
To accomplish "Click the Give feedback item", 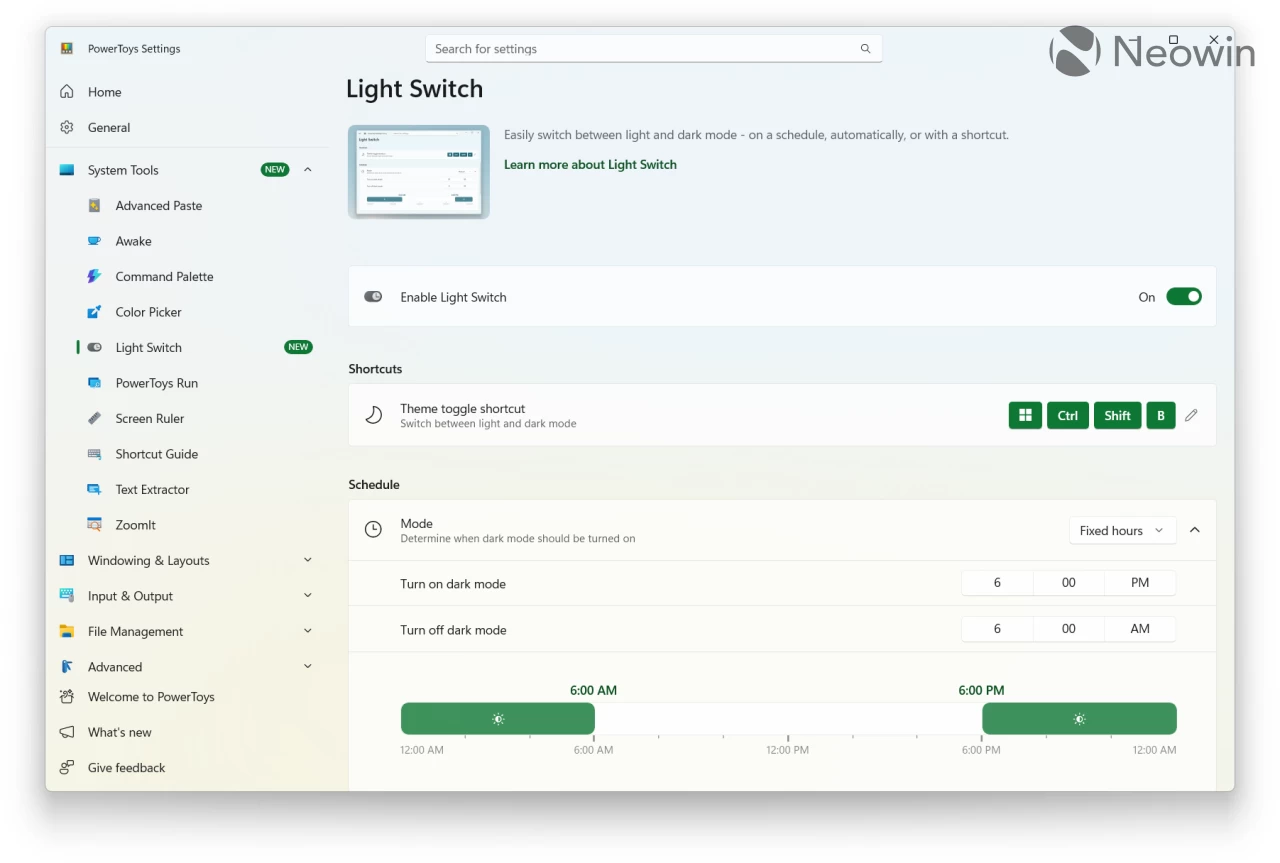I will (x=126, y=768).
